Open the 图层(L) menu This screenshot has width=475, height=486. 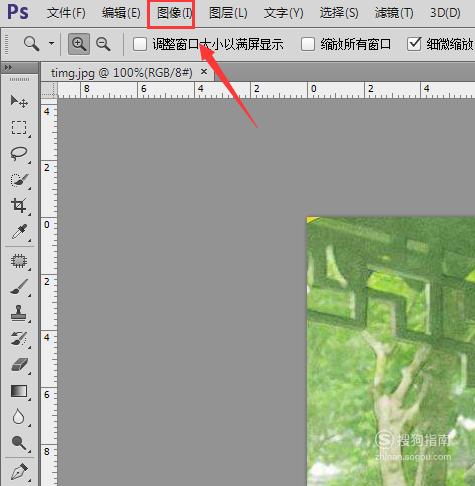[228, 13]
